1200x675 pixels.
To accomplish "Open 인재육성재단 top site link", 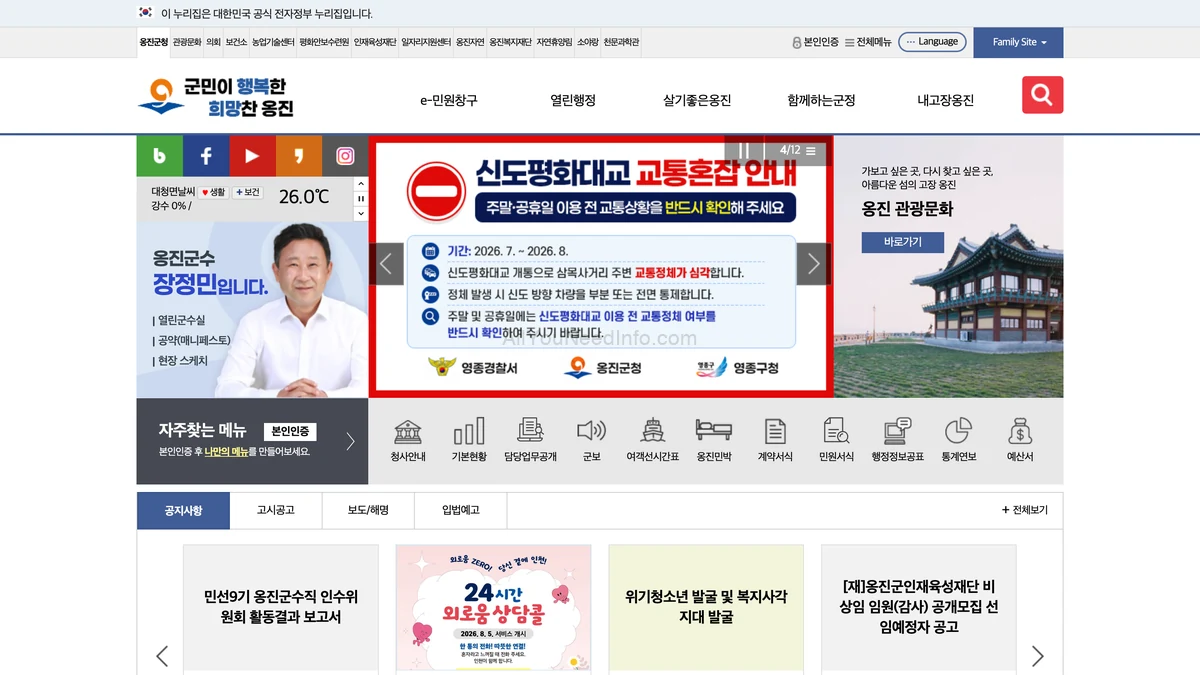I will [x=375, y=42].
